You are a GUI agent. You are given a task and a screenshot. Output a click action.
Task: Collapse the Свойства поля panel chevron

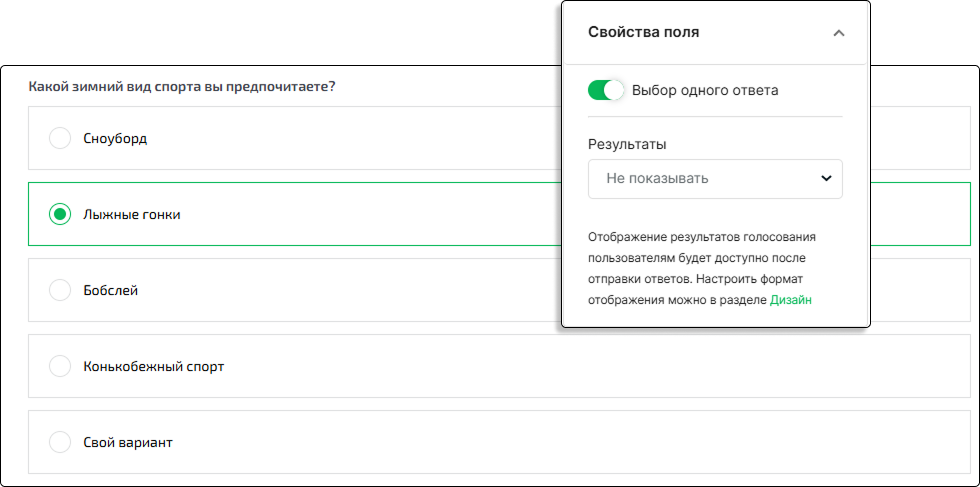click(839, 33)
